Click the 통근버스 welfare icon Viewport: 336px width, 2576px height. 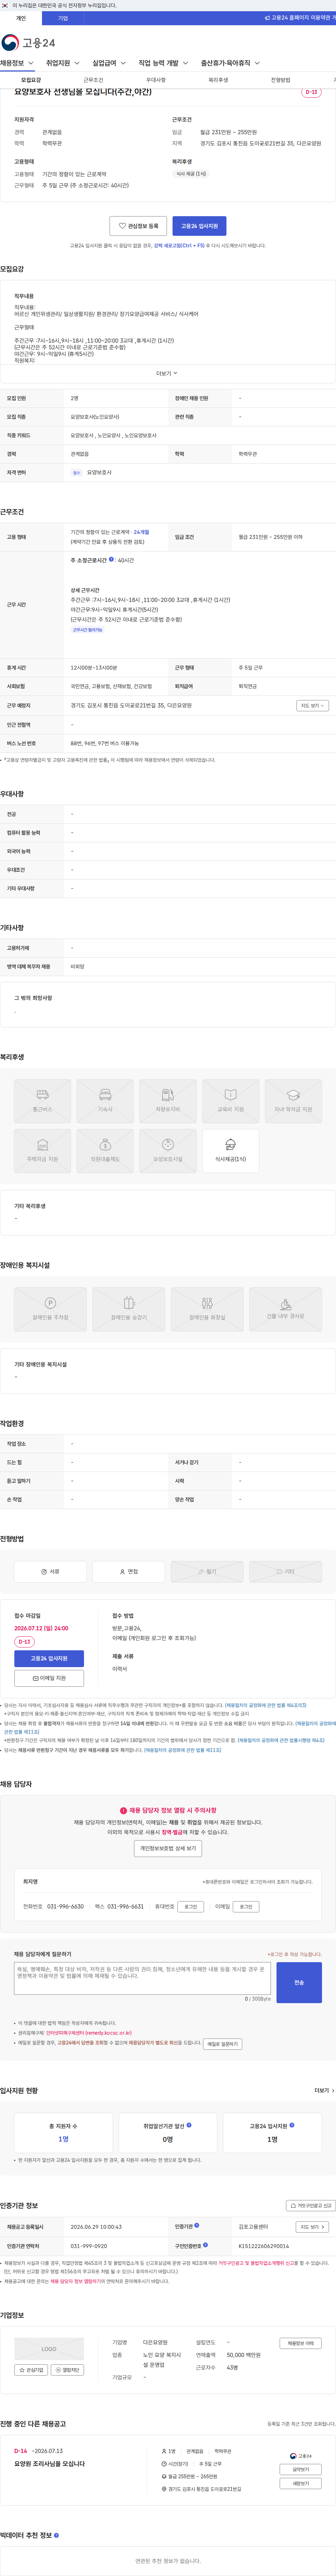pyautogui.click(x=42, y=1101)
